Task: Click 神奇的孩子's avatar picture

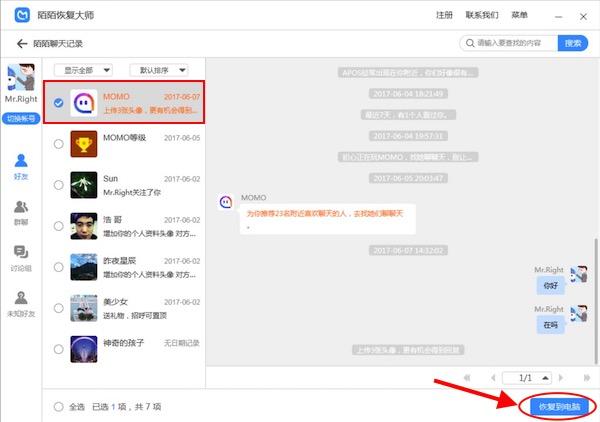Action: click(84, 349)
